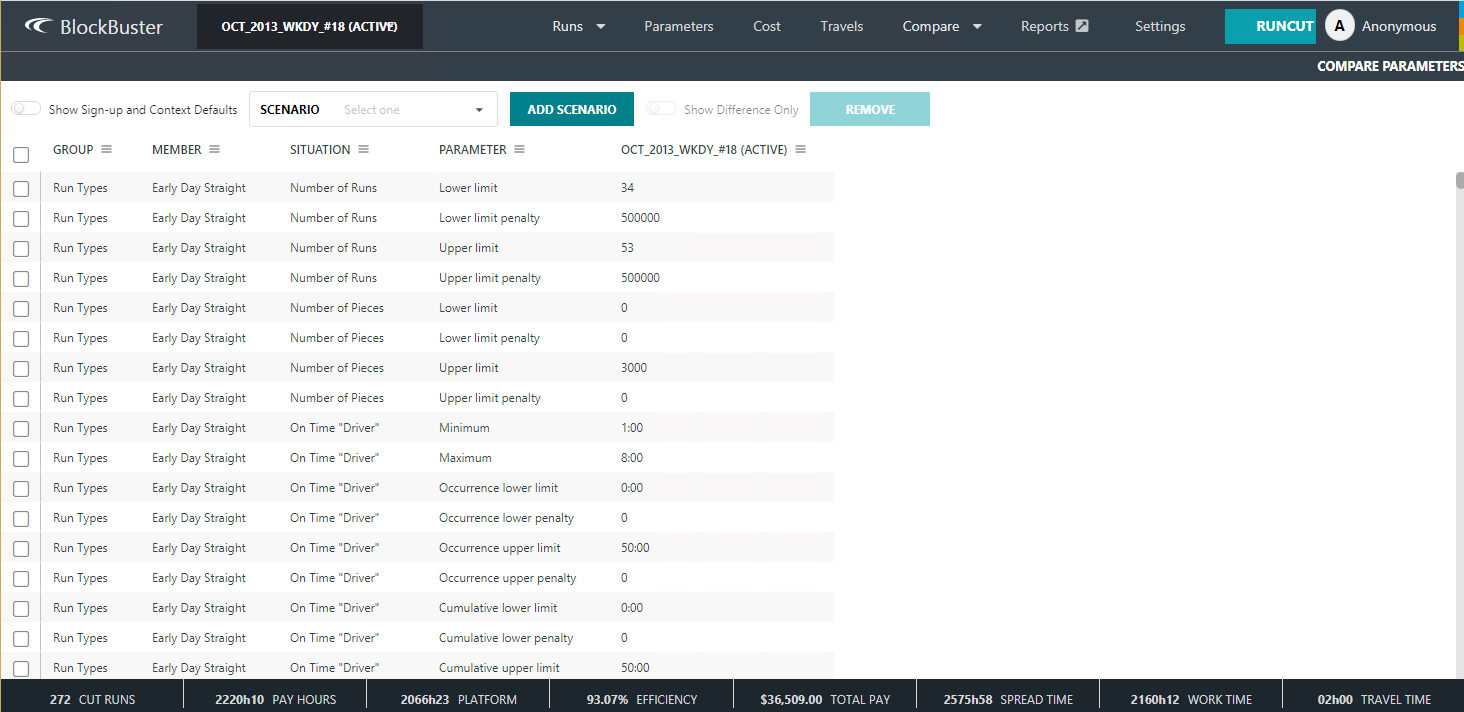
Task: Select the OCT_2013_WKDY_#18 (ACTIVE) tab
Action: [x=309, y=25]
